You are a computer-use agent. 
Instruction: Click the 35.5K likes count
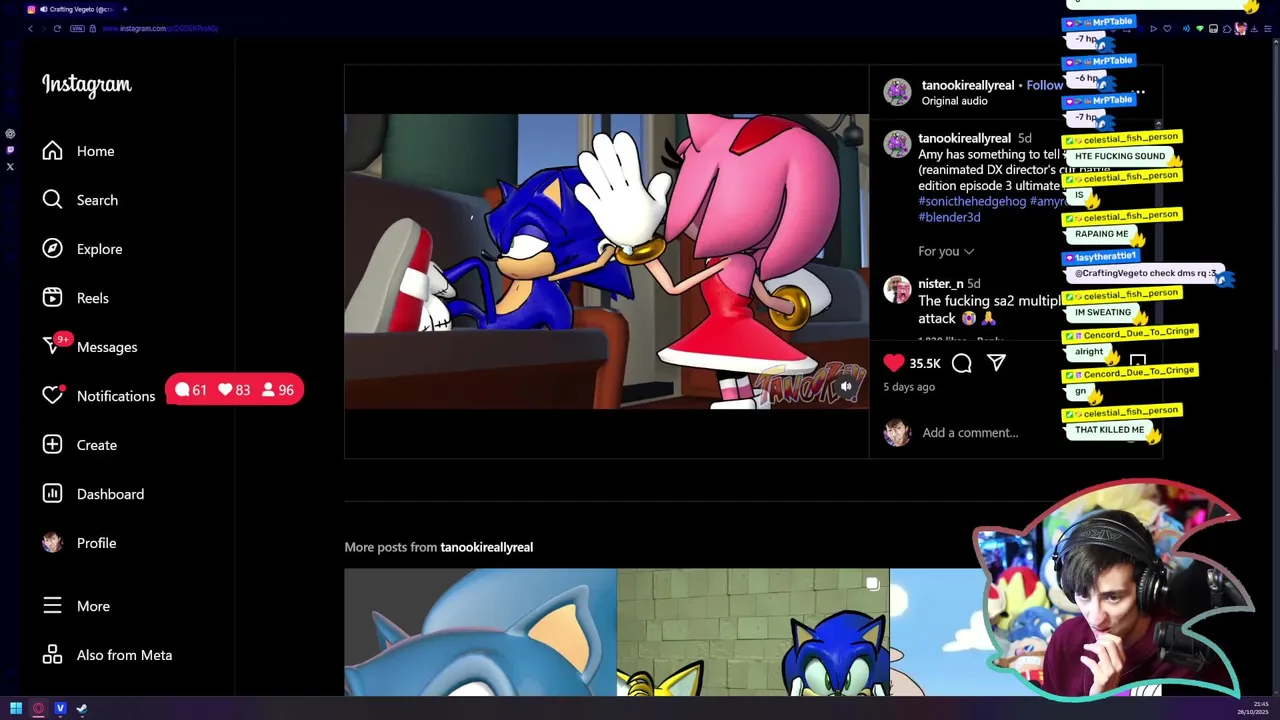point(925,364)
